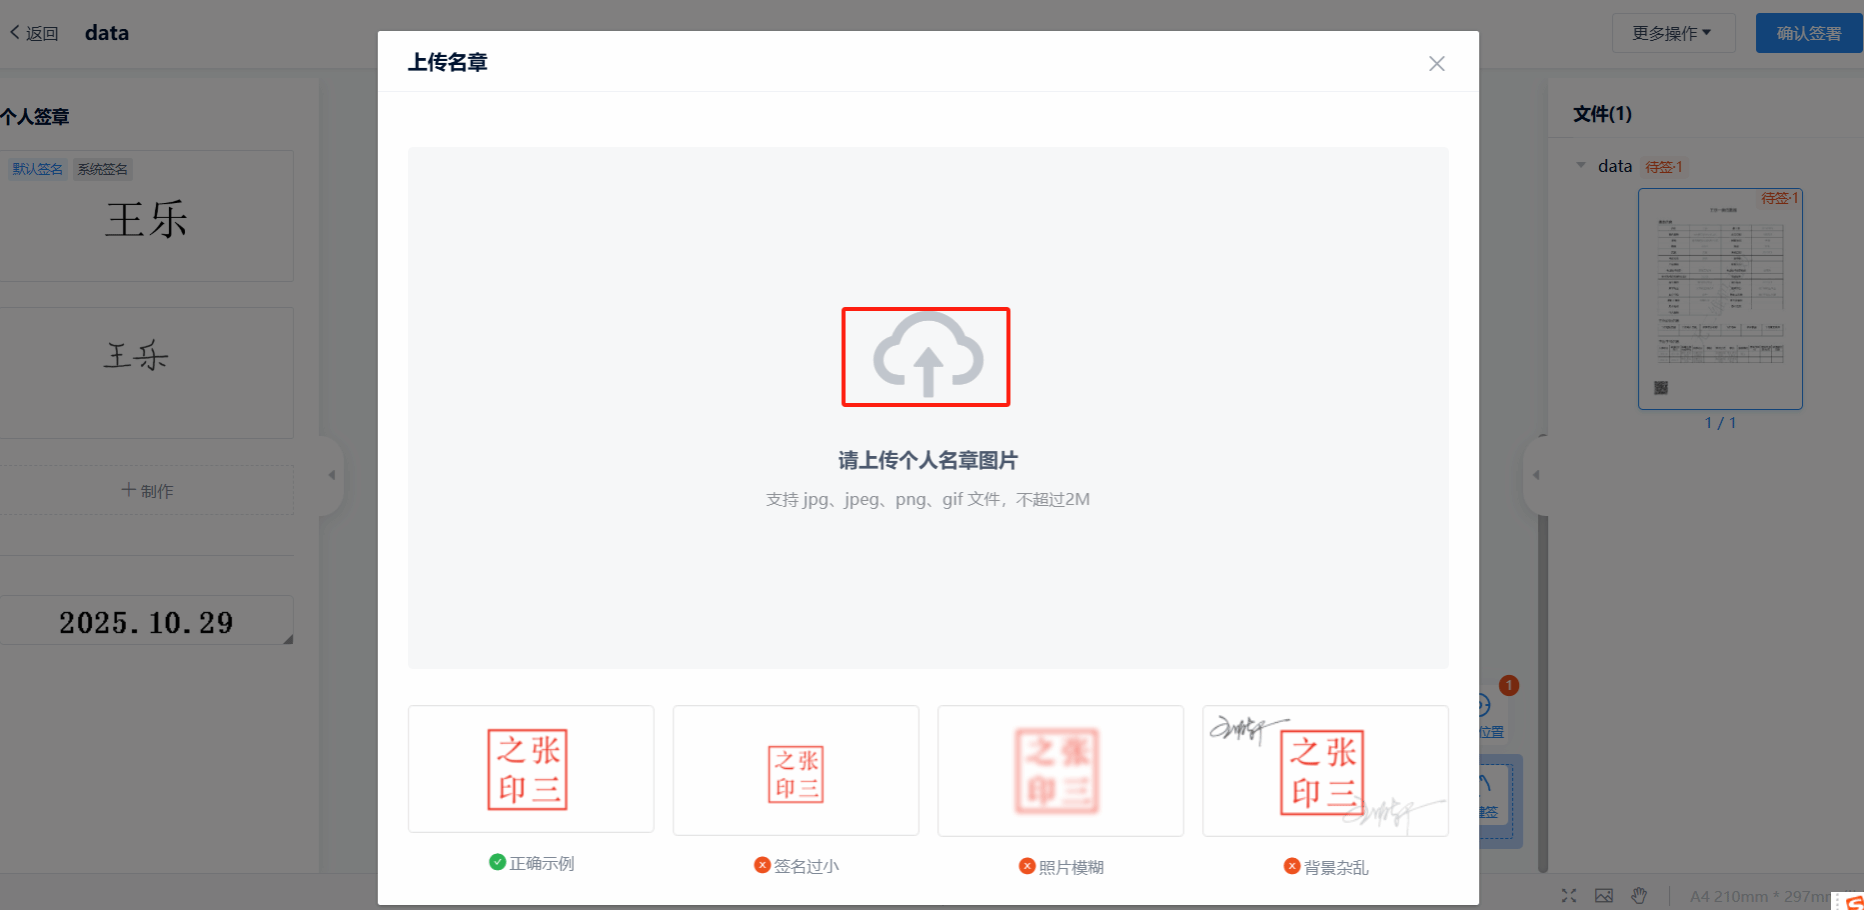Collapse the data file tree item
1864x910 pixels.
click(1581, 166)
